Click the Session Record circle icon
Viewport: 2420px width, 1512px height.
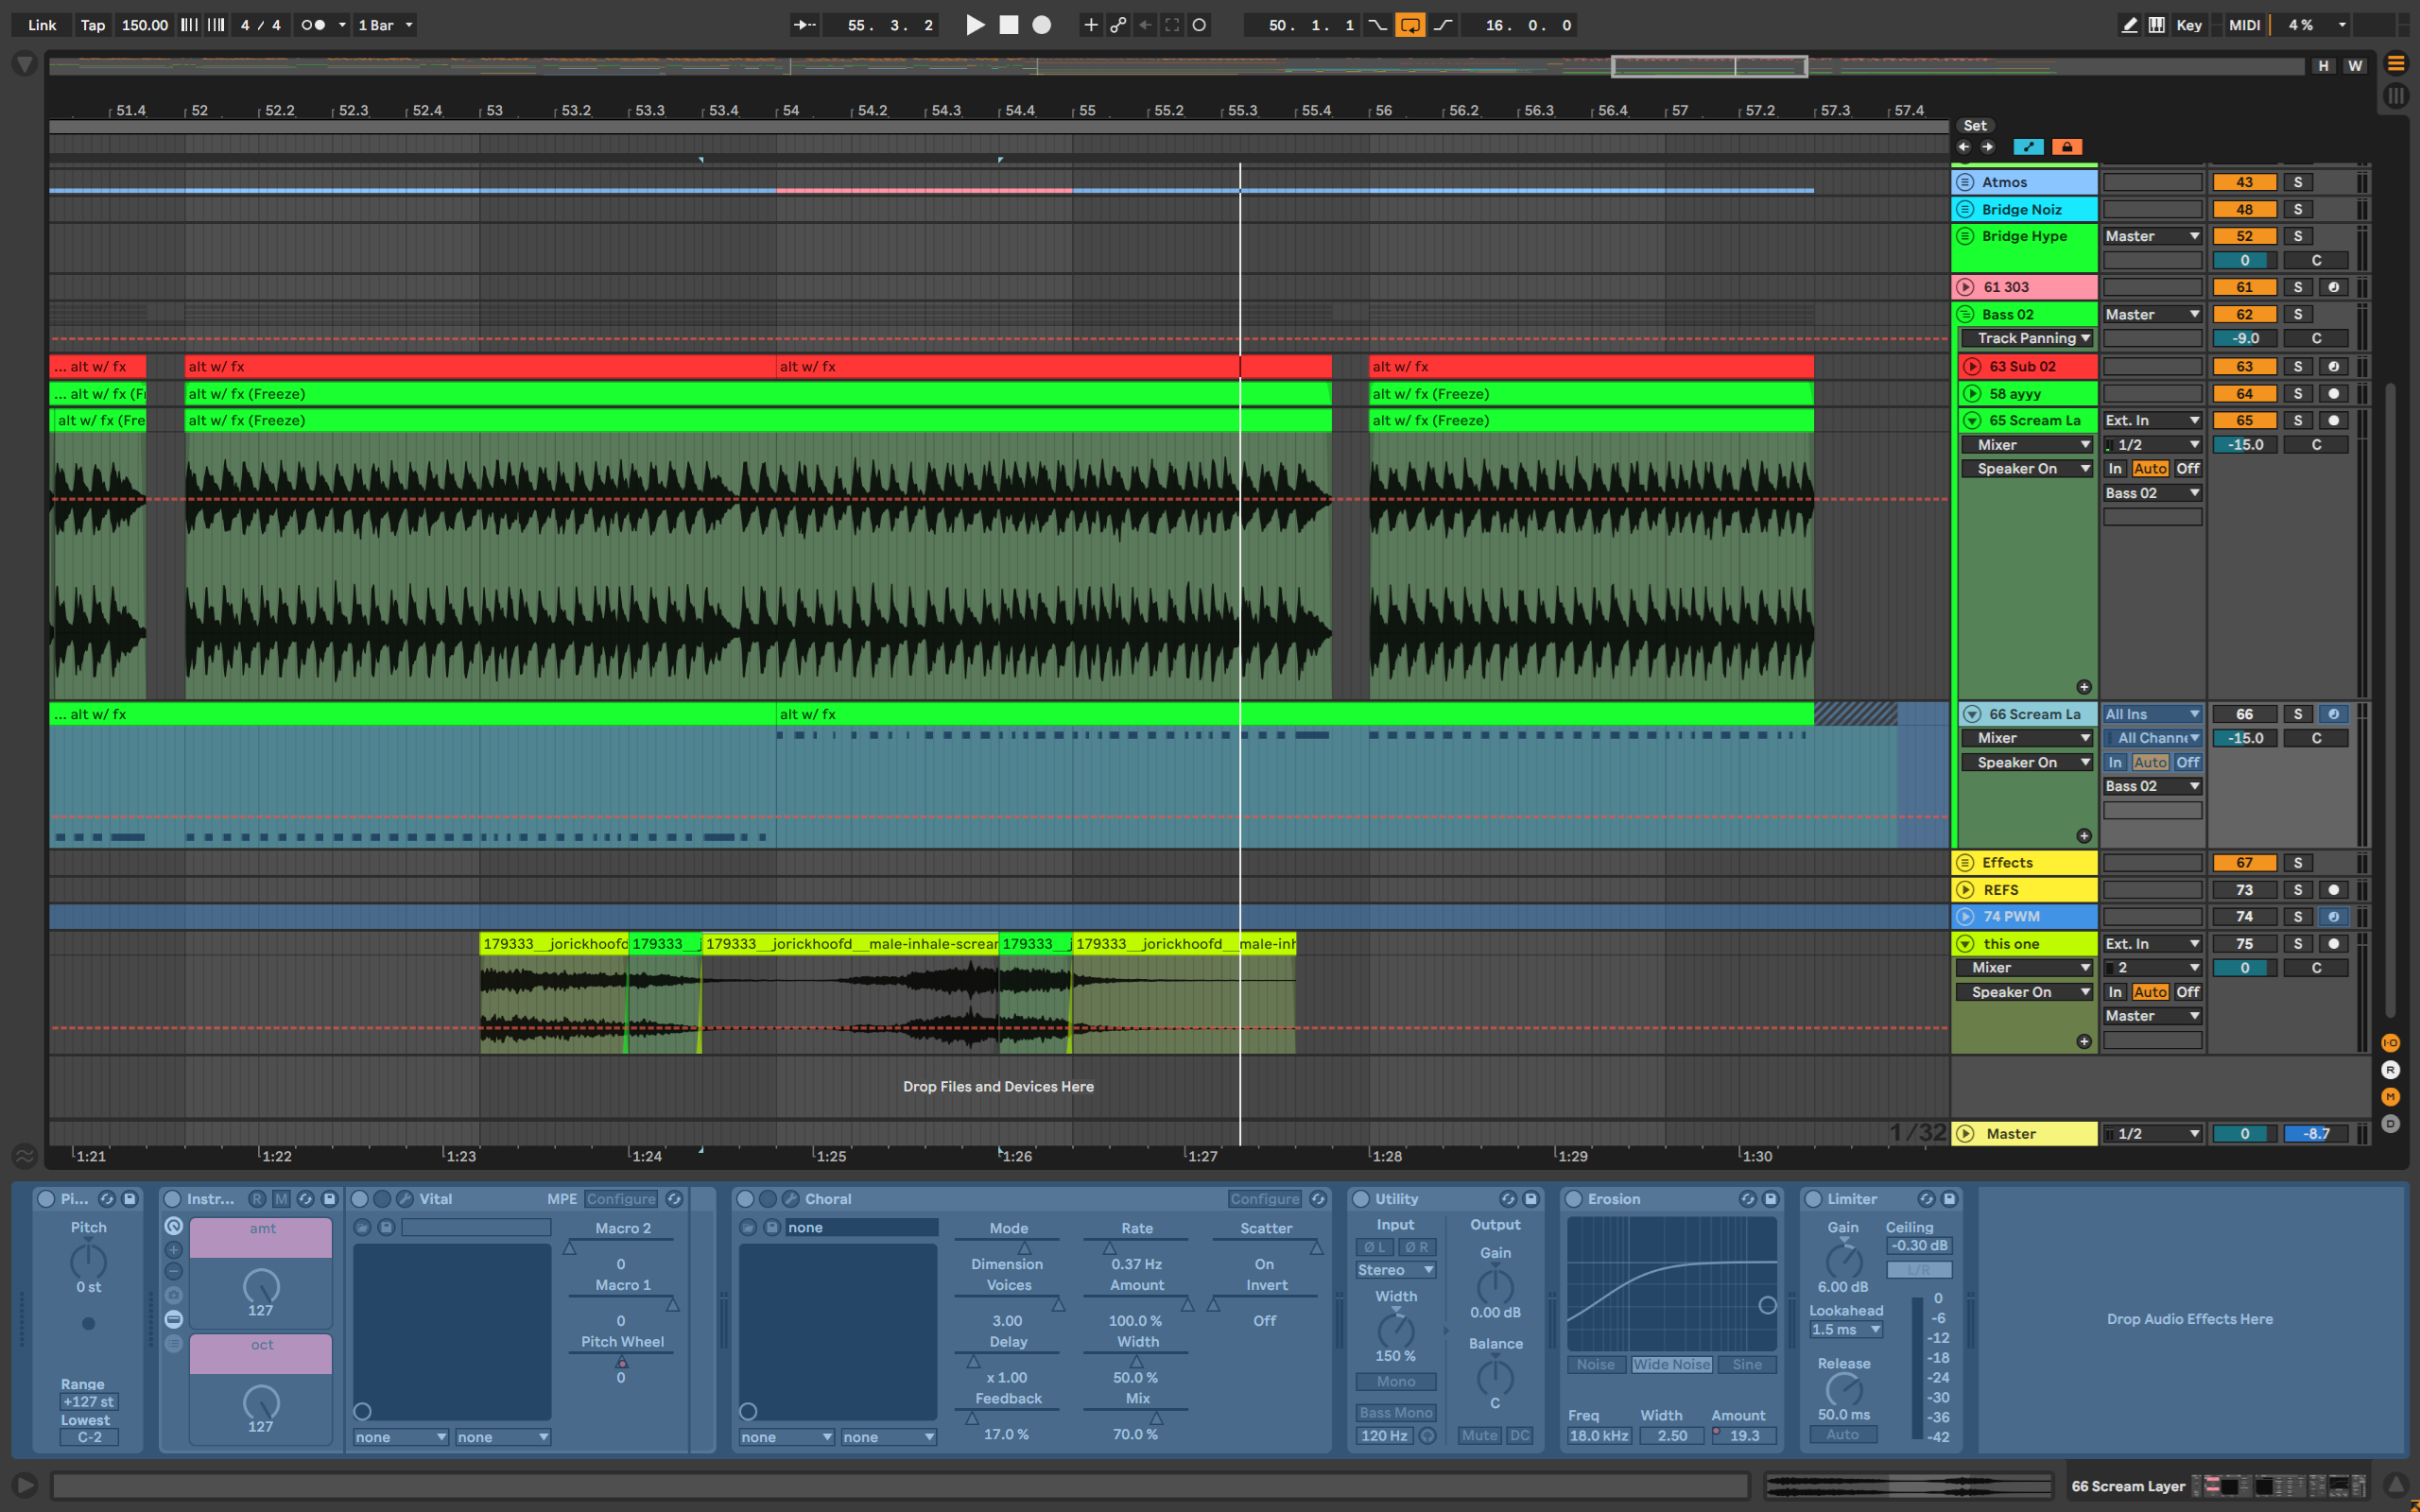[1199, 25]
